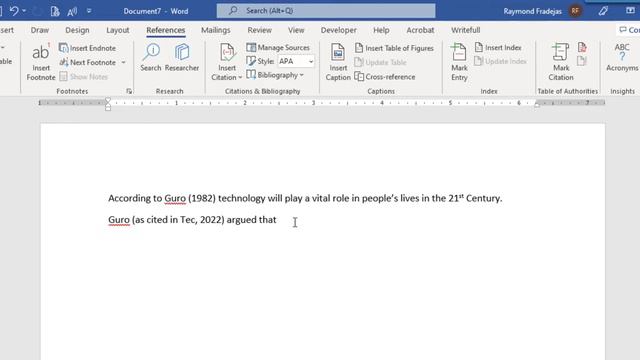Click the word "Guro" in first sentence
The width and height of the screenshot is (640, 360).
pos(175,198)
